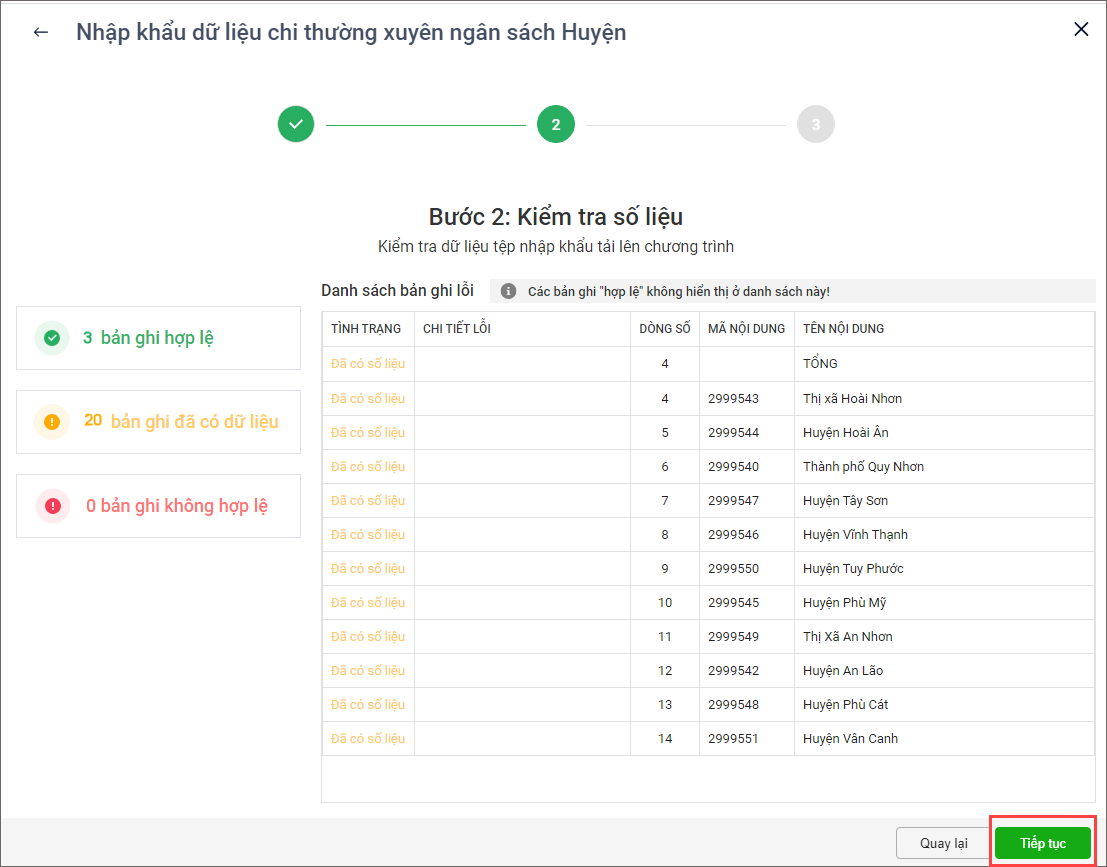
Task: Click the back arrow icon
Action: pos(41,32)
